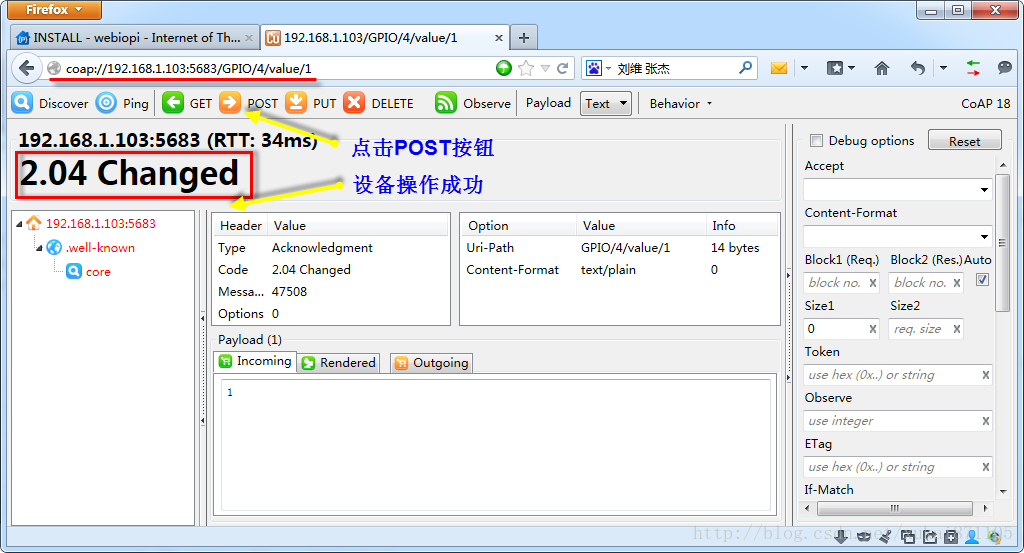
Task: Open the Firefox menu button
Action: (x=55, y=10)
